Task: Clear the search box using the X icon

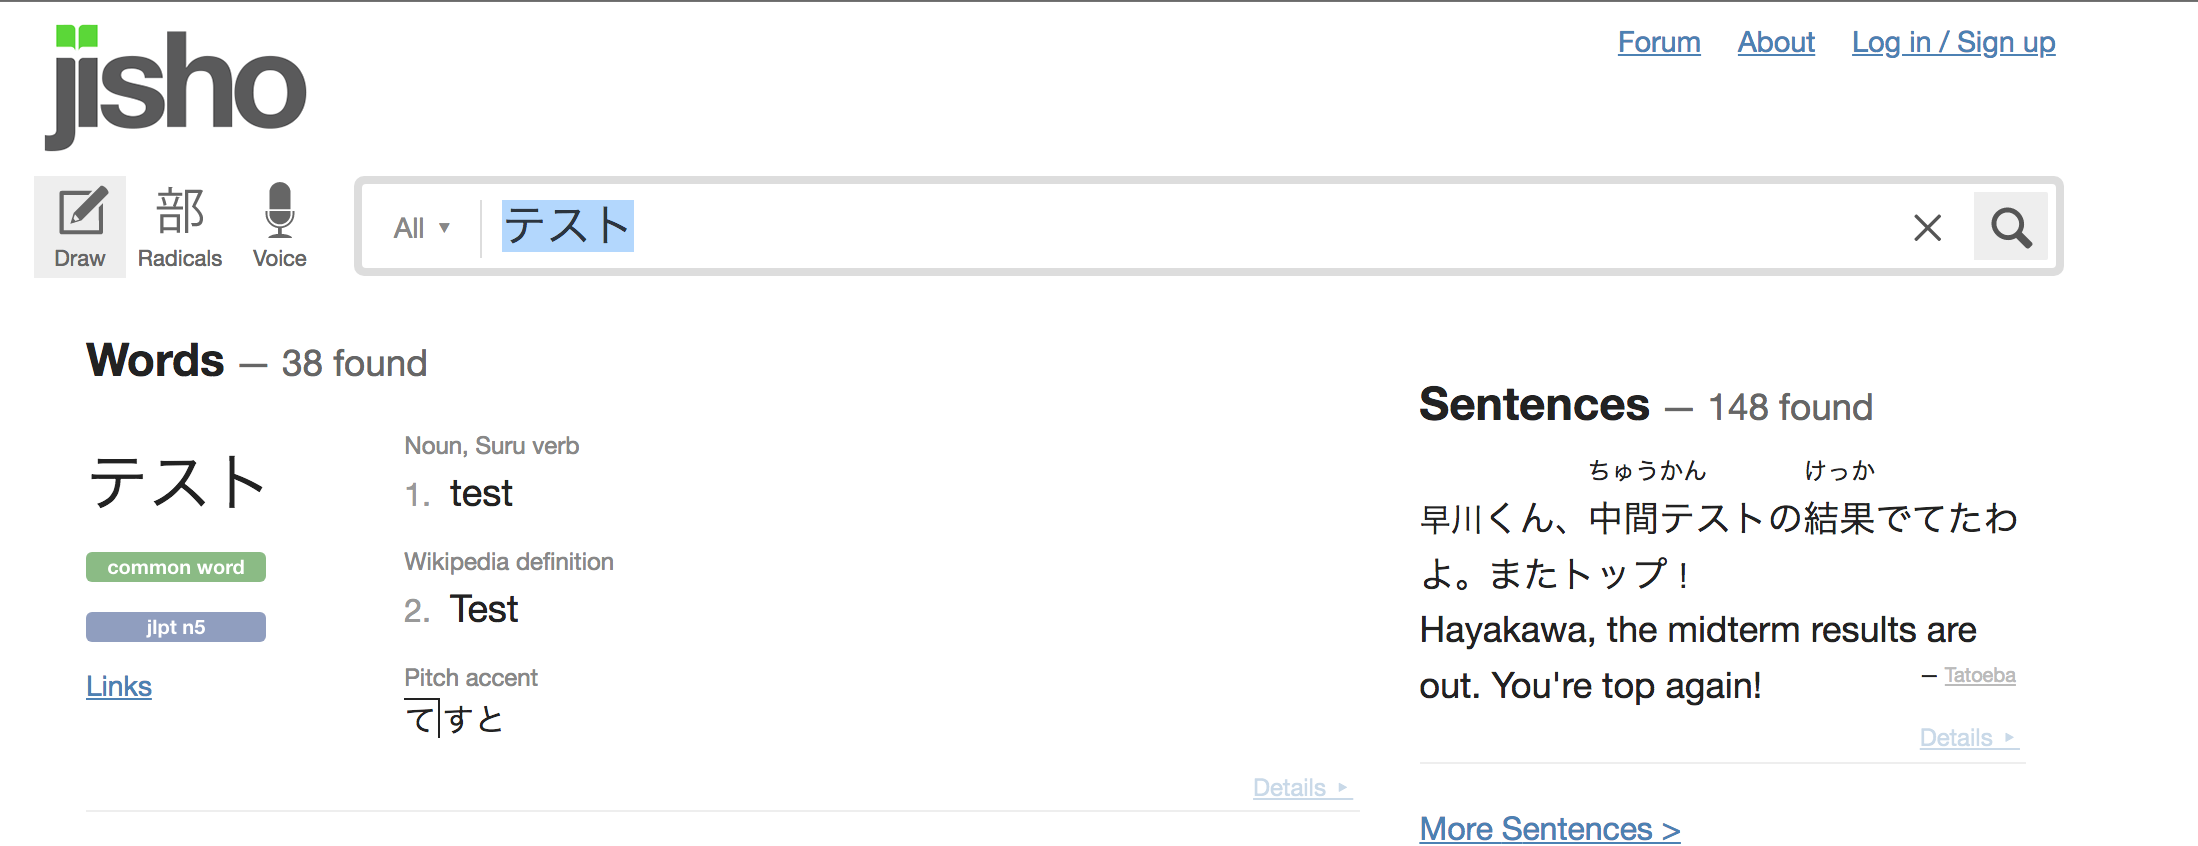Action: pos(1927,228)
